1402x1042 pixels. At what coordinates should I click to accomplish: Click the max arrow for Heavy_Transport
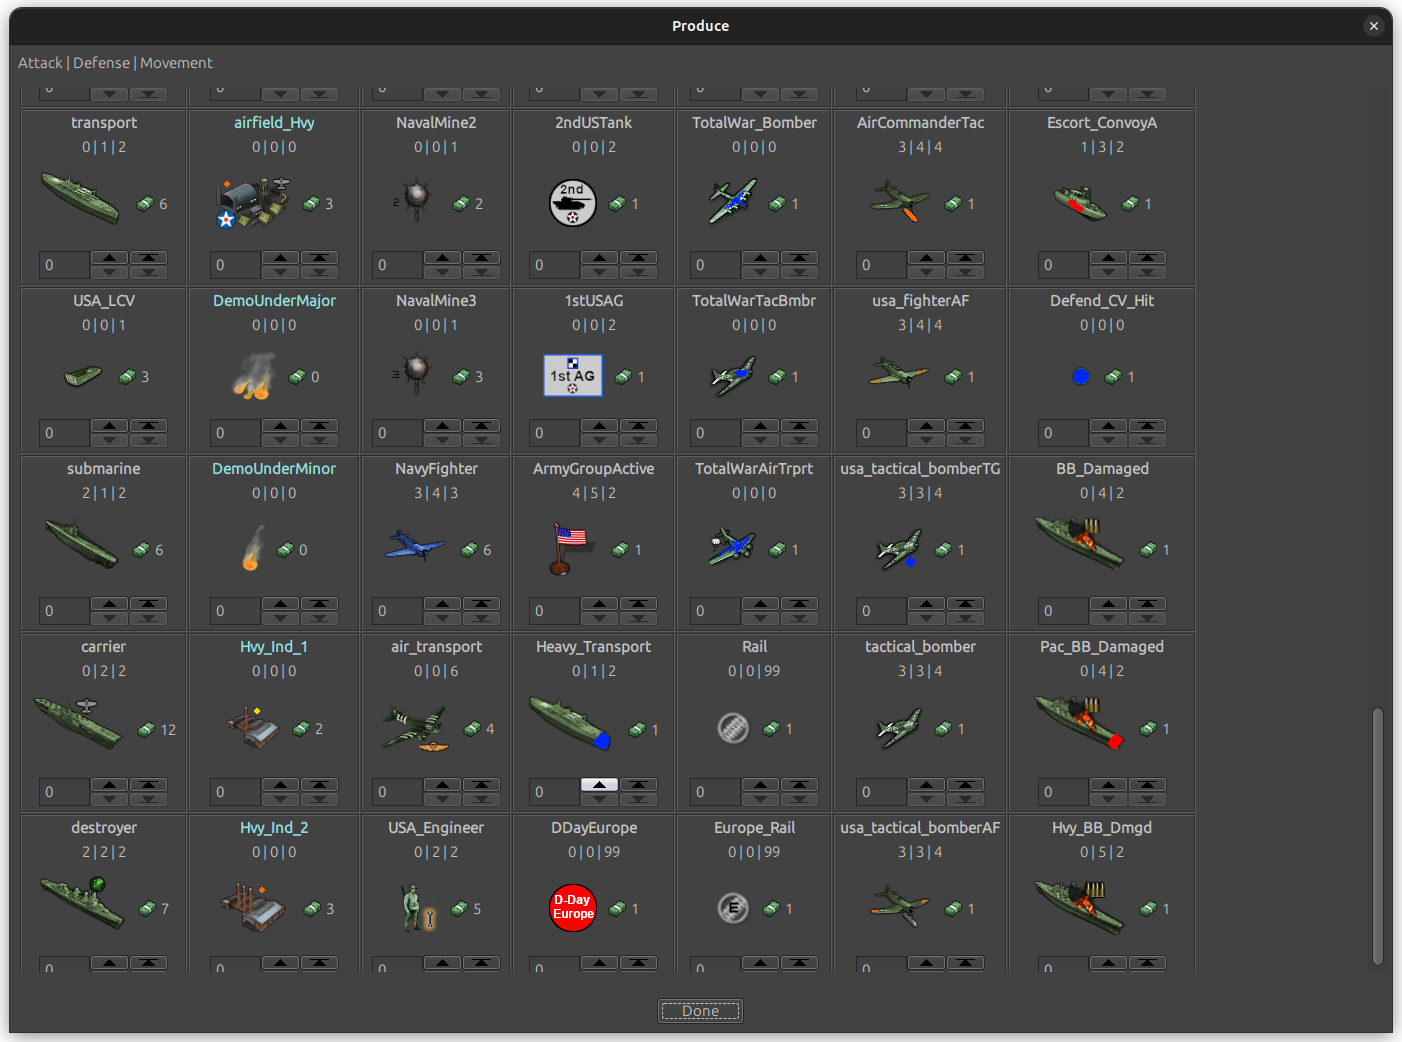point(638,786)
